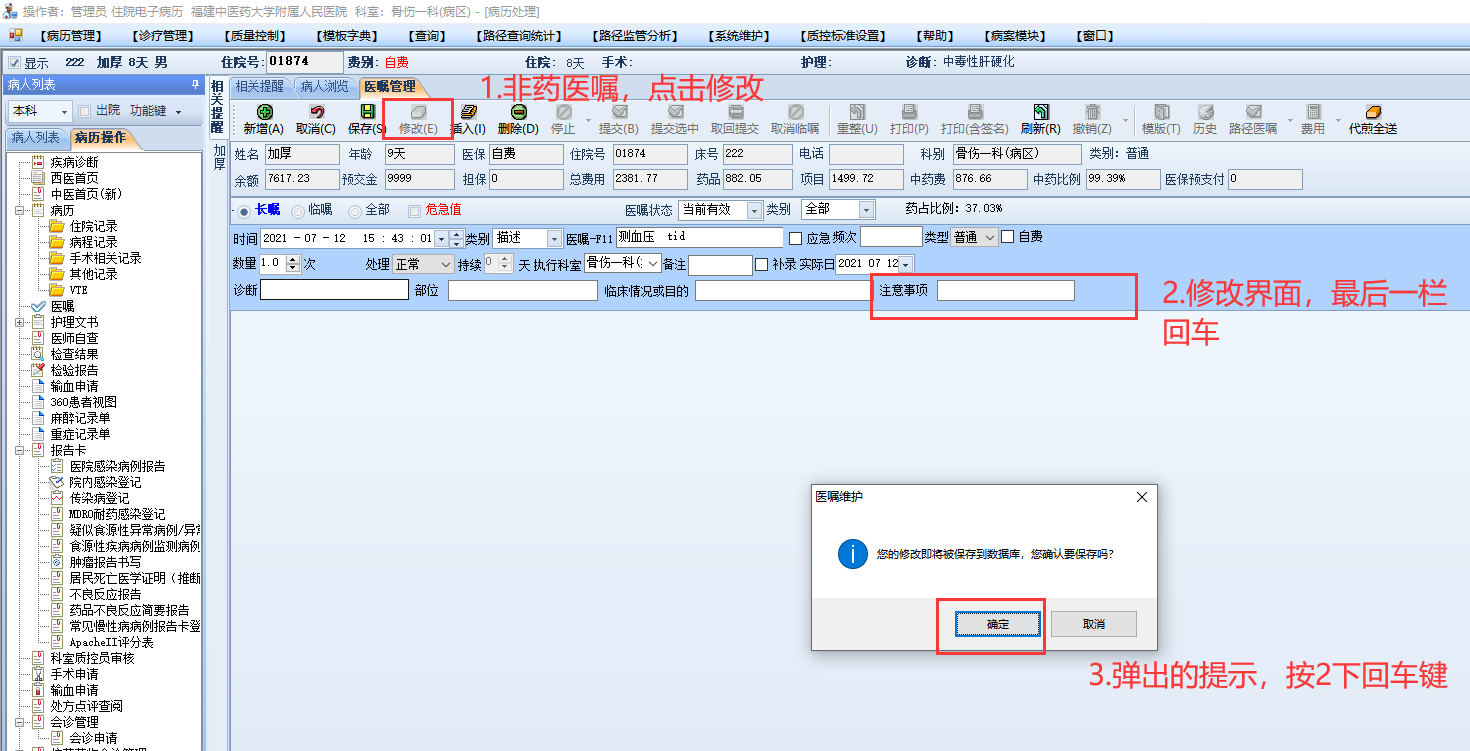
Task: Uncheck the 显示 checkbox
Action: coord(15,62)
